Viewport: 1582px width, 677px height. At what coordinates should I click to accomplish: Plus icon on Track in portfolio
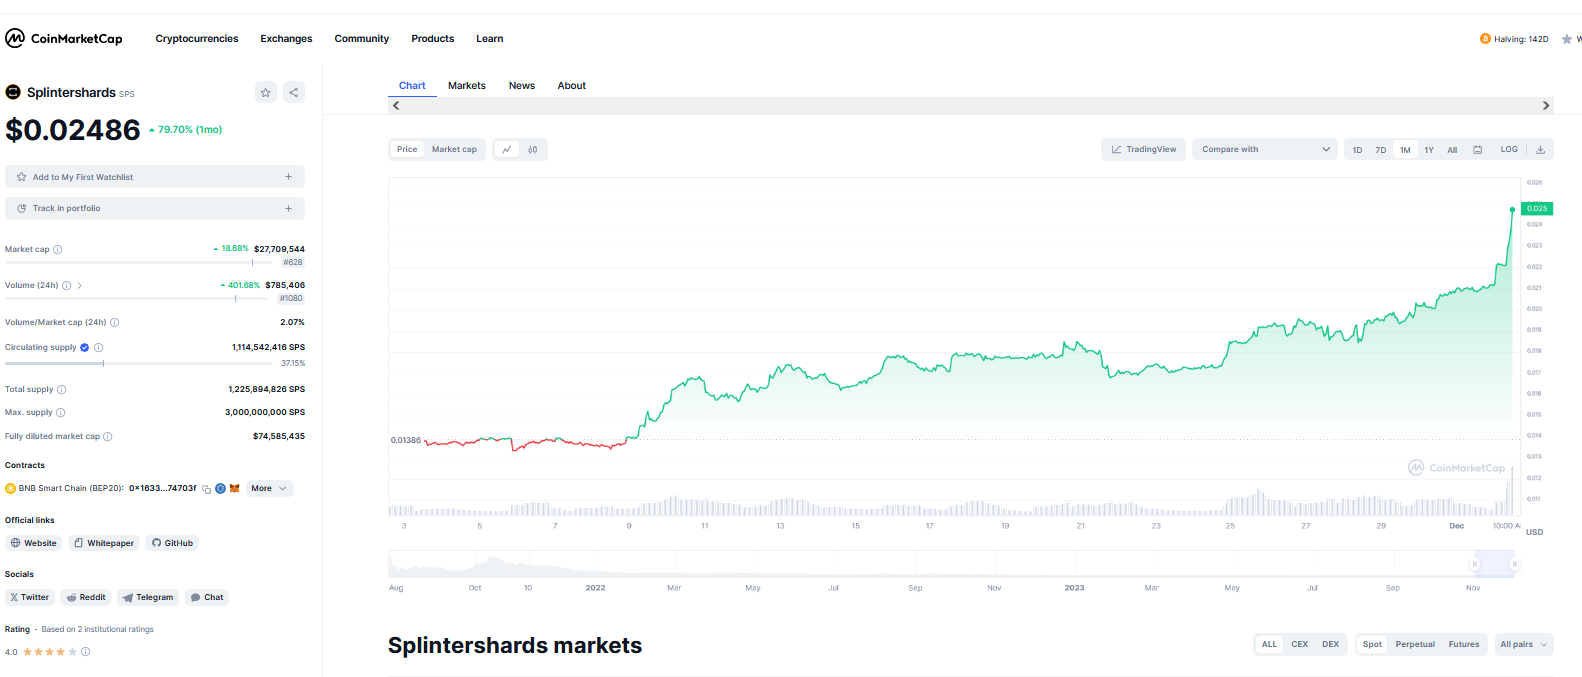click(x=288, y=208)
